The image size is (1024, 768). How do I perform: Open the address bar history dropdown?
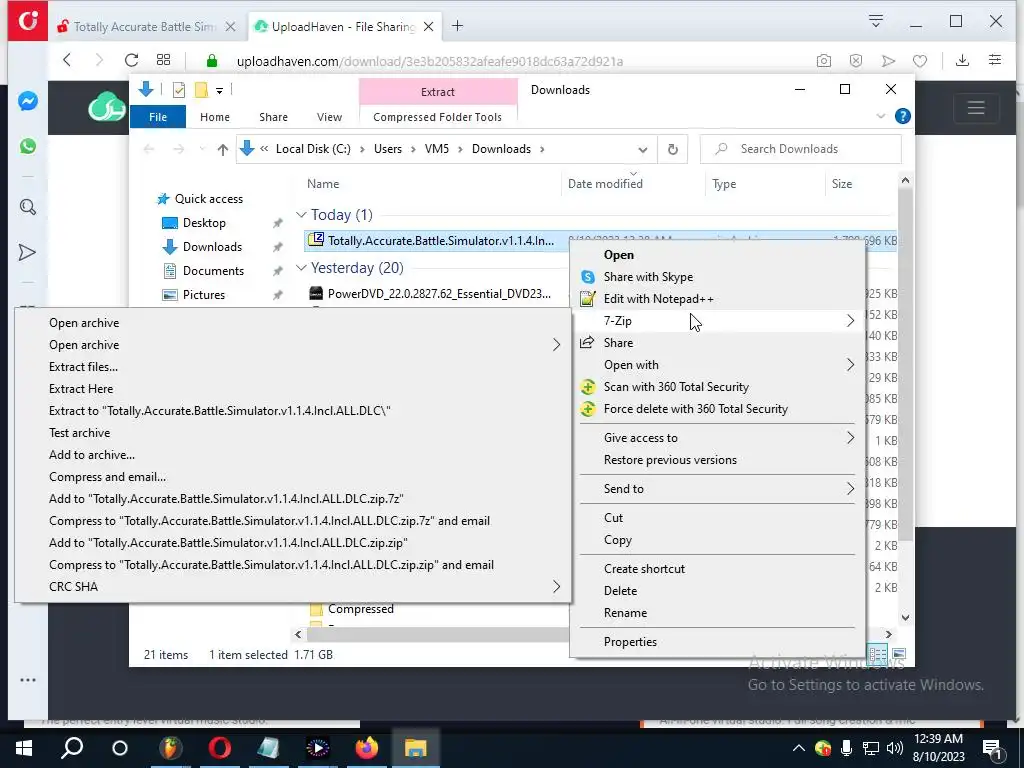(643, 150)
